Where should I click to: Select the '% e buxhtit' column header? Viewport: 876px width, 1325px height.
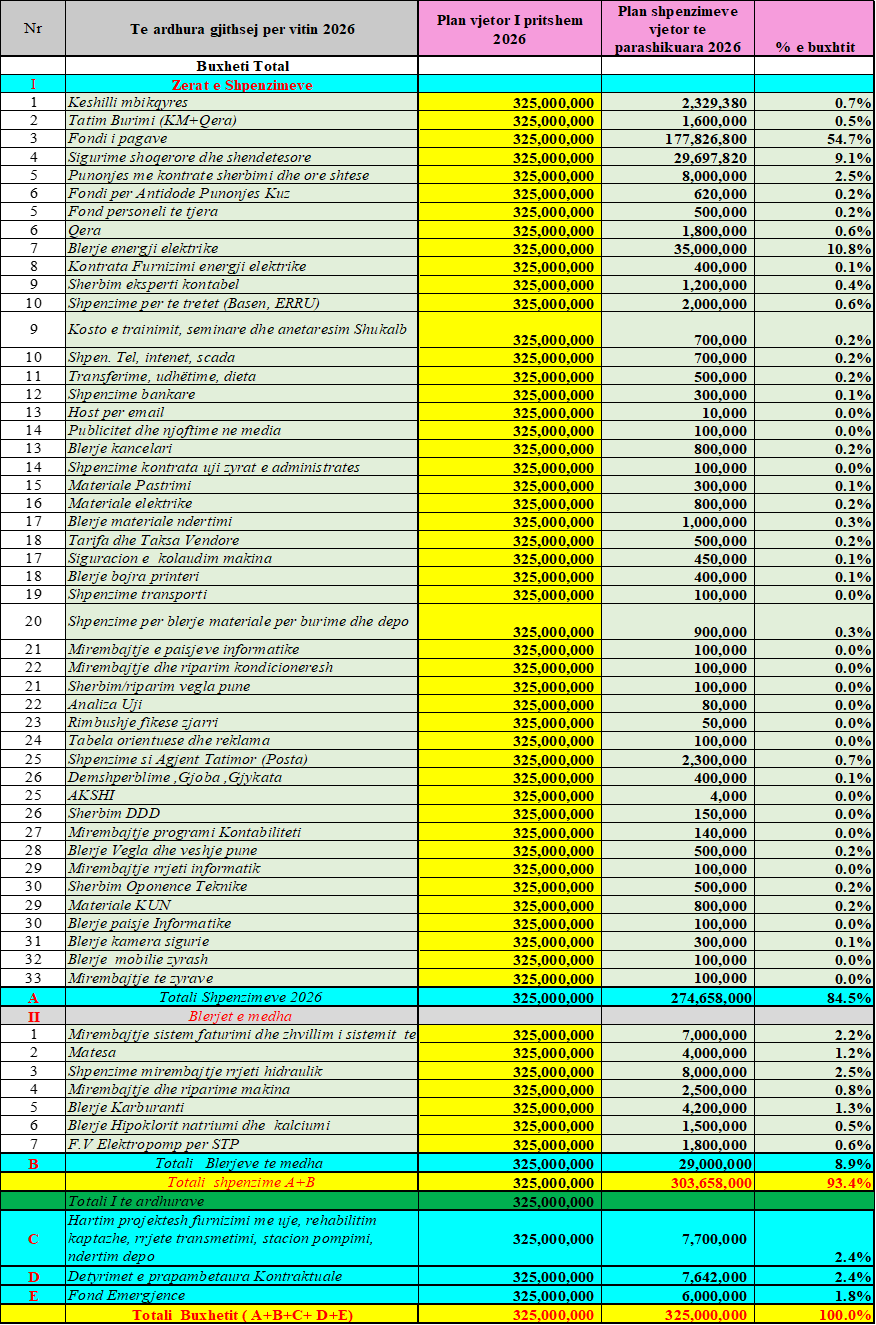(814, 47)
